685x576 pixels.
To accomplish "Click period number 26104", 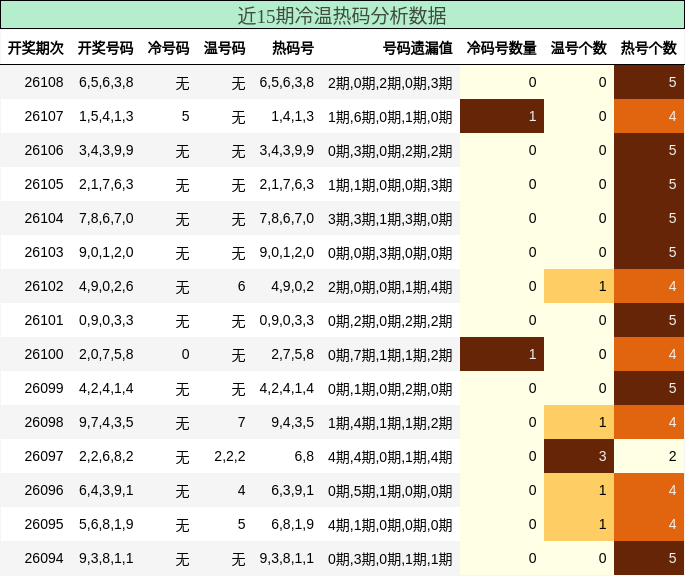I will [44, 218].
